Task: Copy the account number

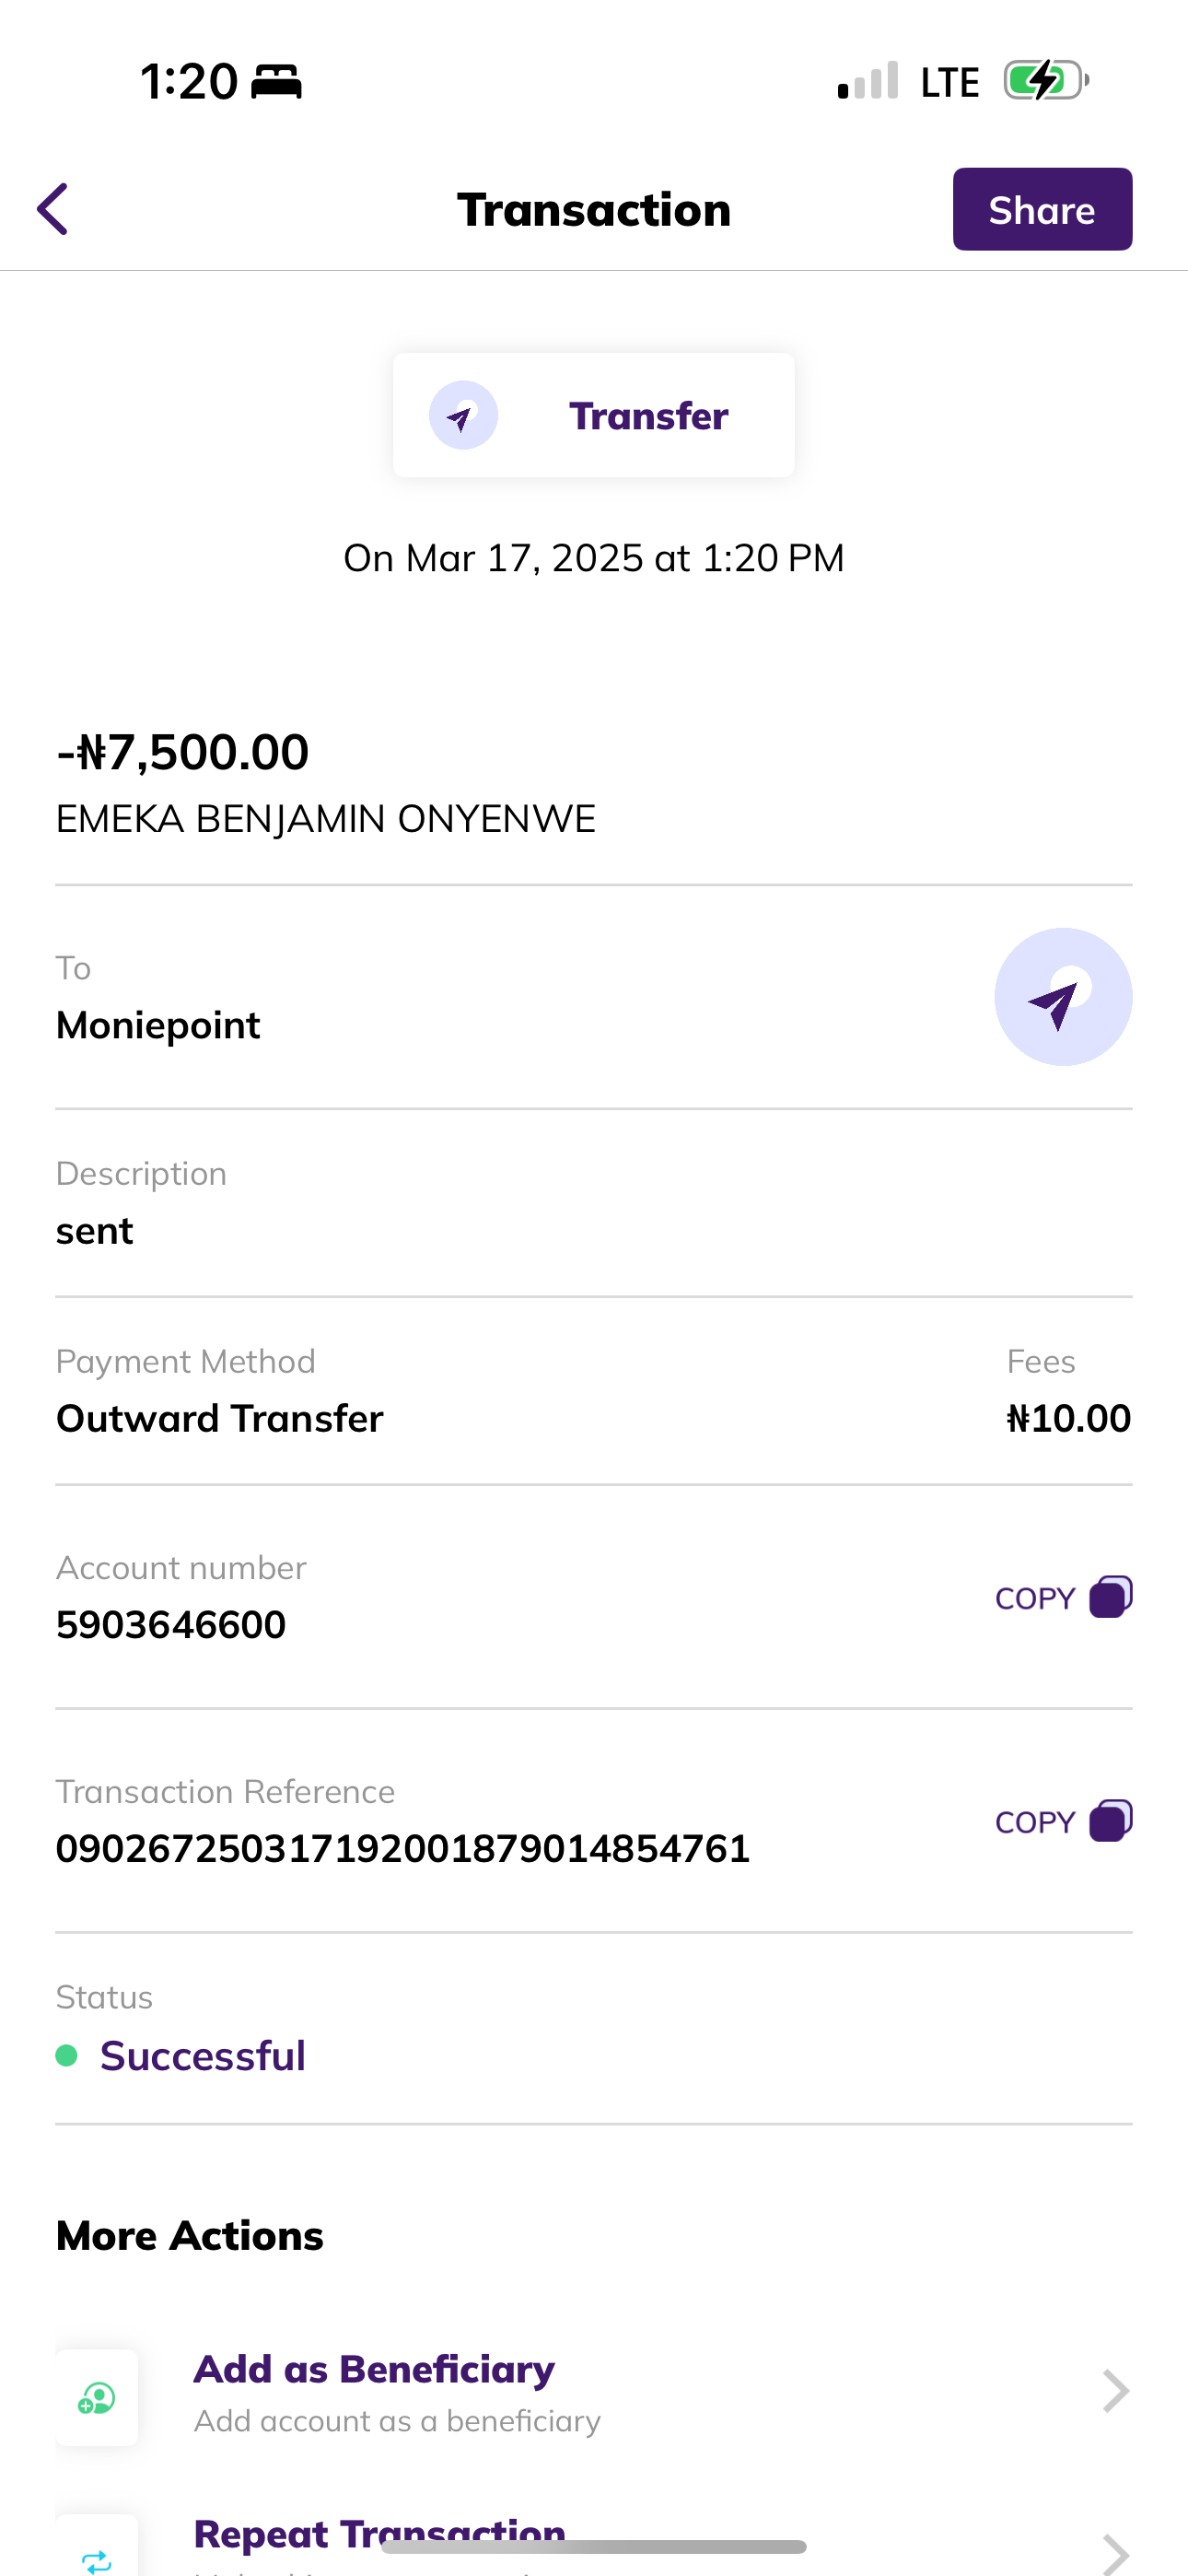Action: pyautogui.click(x=1063, y=1597)
